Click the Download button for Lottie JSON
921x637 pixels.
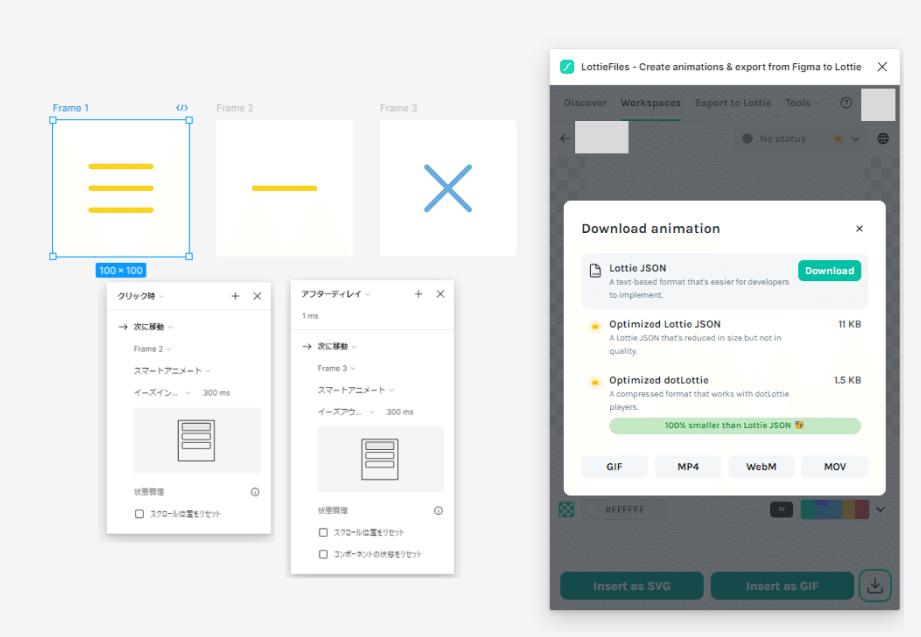pyautogui.click(x=829, y=271)
